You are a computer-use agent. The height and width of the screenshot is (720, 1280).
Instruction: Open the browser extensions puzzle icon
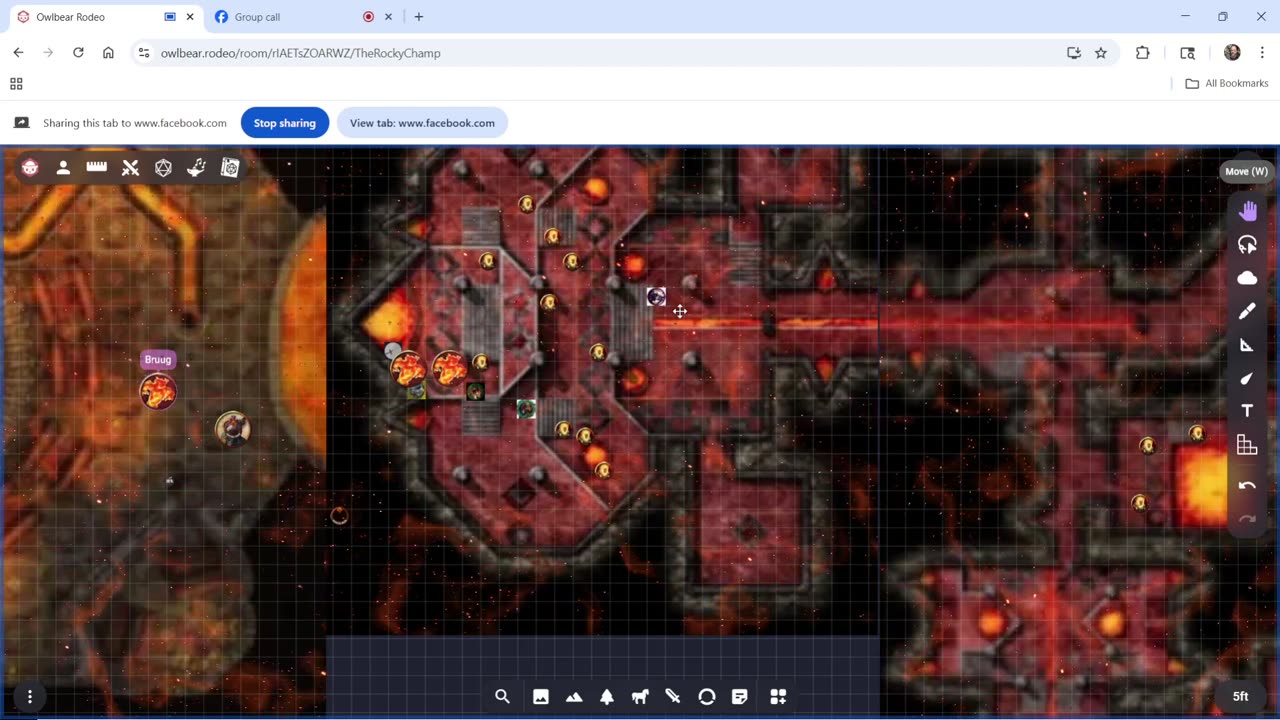pyautogui.click(x=1143, y=53)
